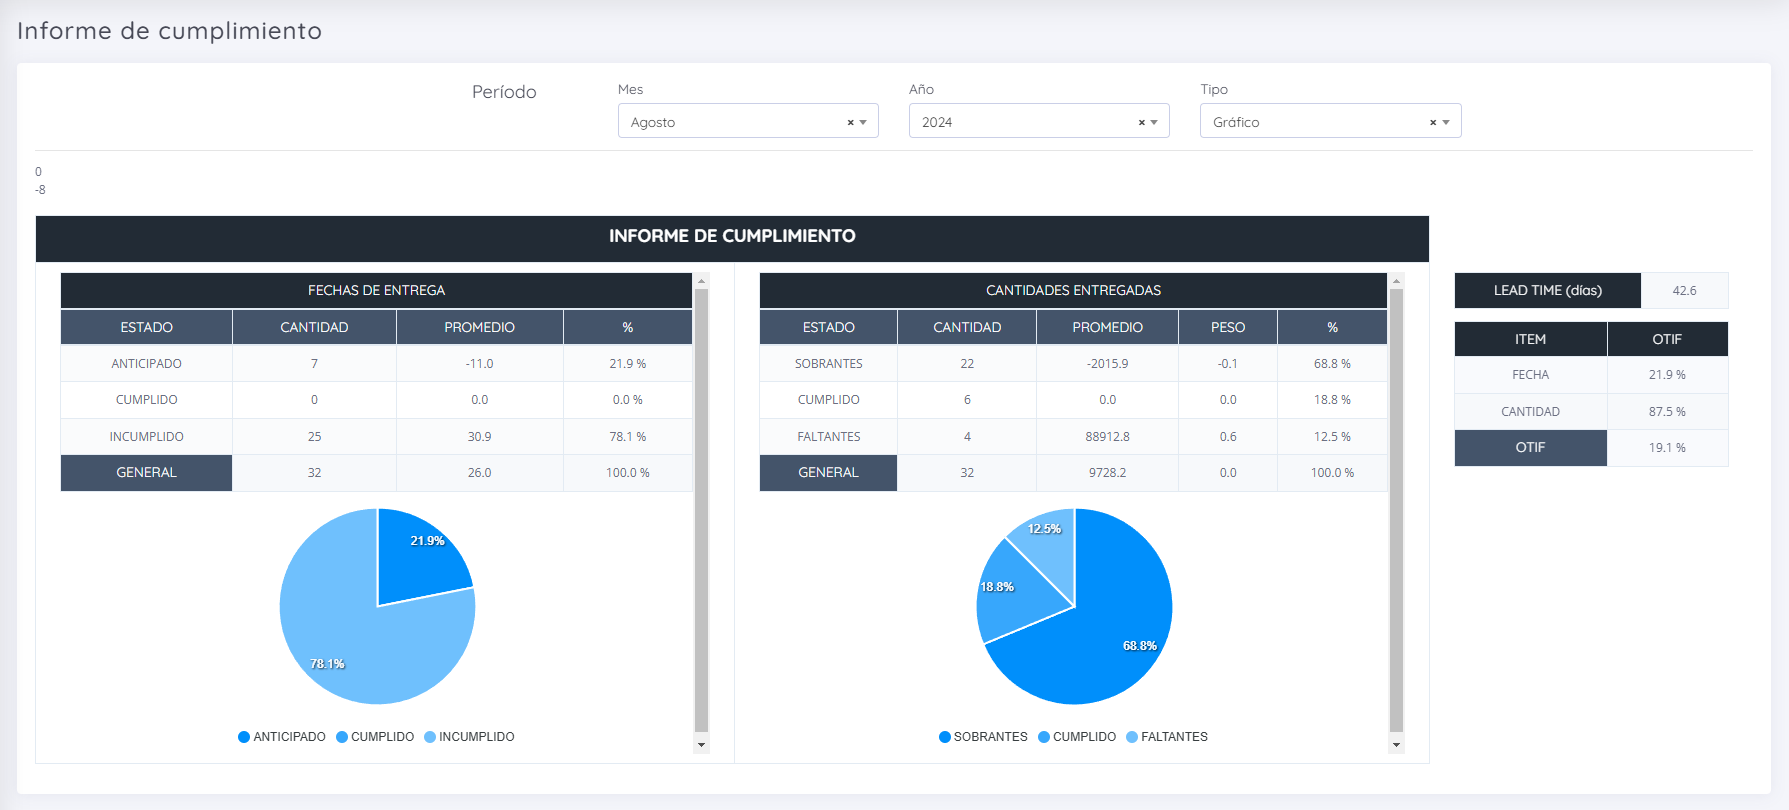The image size is (1789, 810).
Task: Open the Mes dropdown arrow
Action: click(863, 122)
